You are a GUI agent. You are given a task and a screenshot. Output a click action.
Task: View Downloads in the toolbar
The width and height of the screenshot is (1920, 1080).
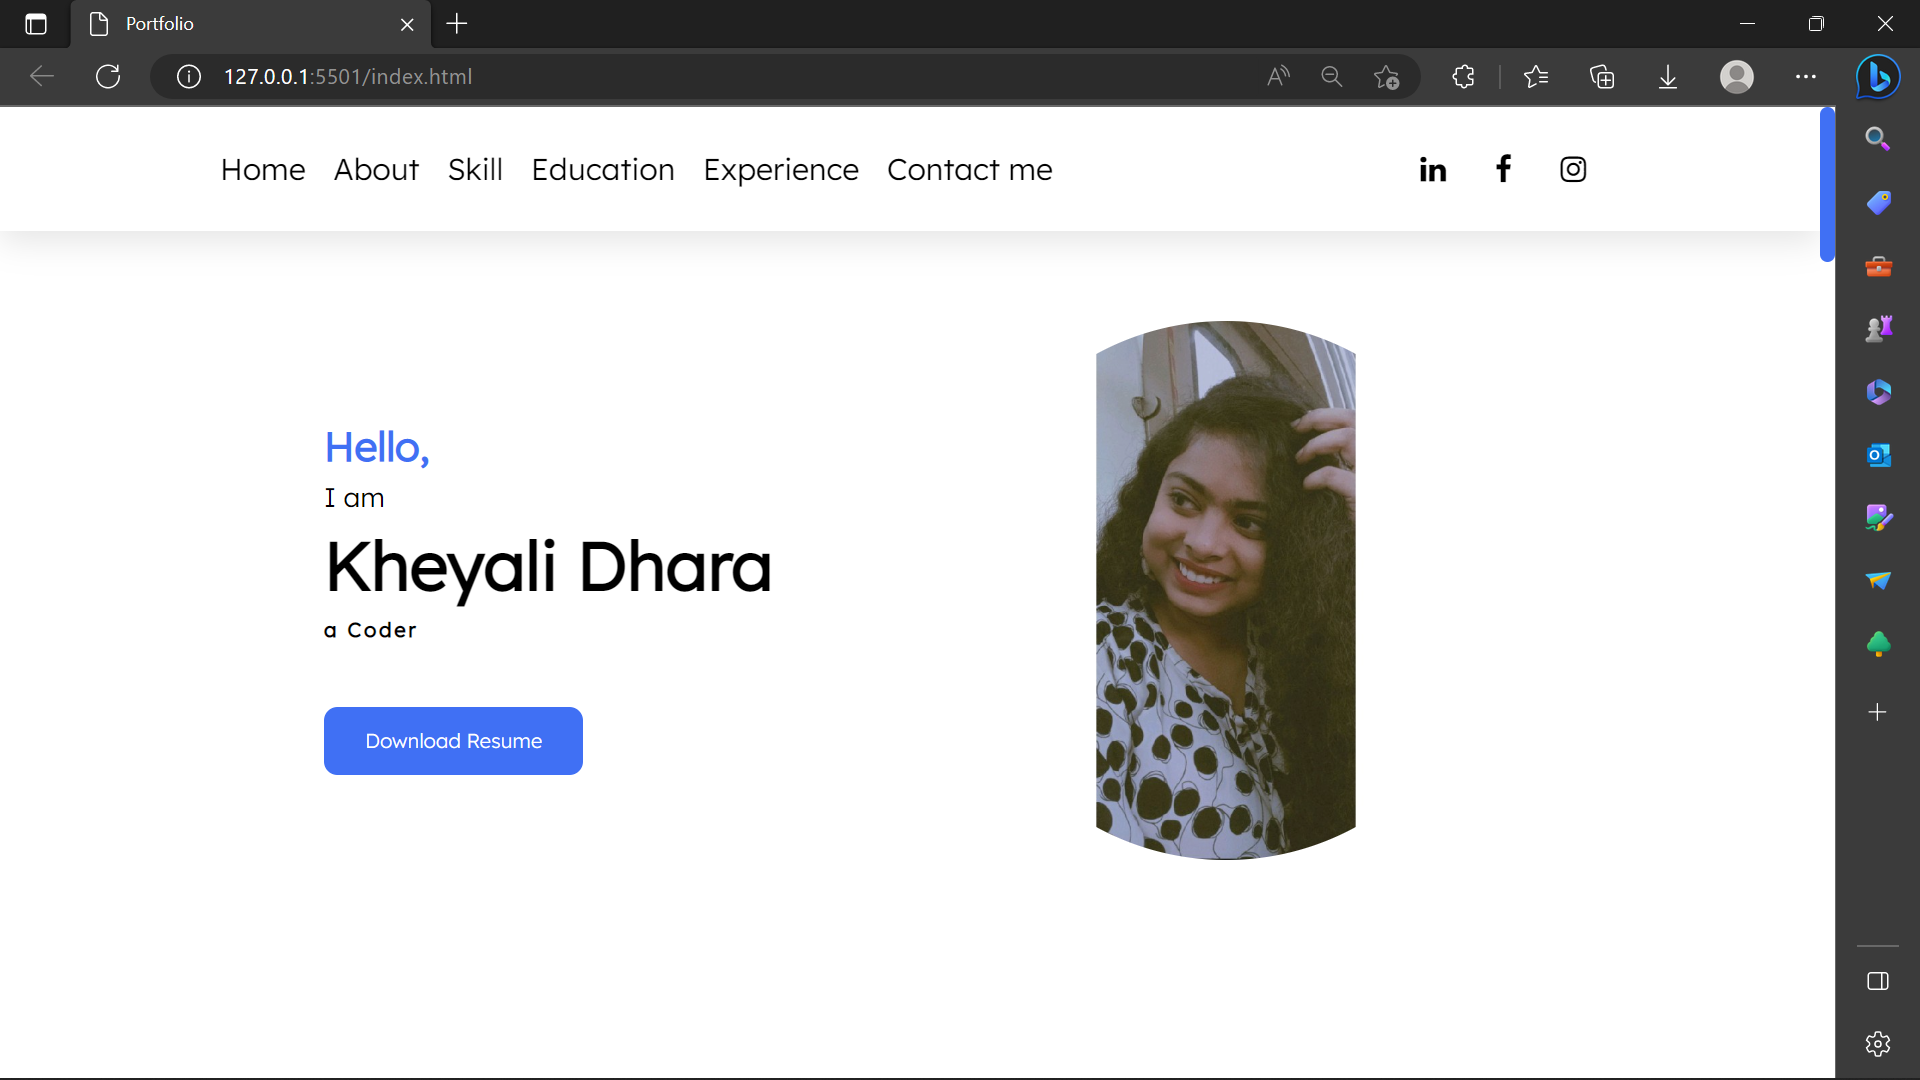tap(1666, 77)
